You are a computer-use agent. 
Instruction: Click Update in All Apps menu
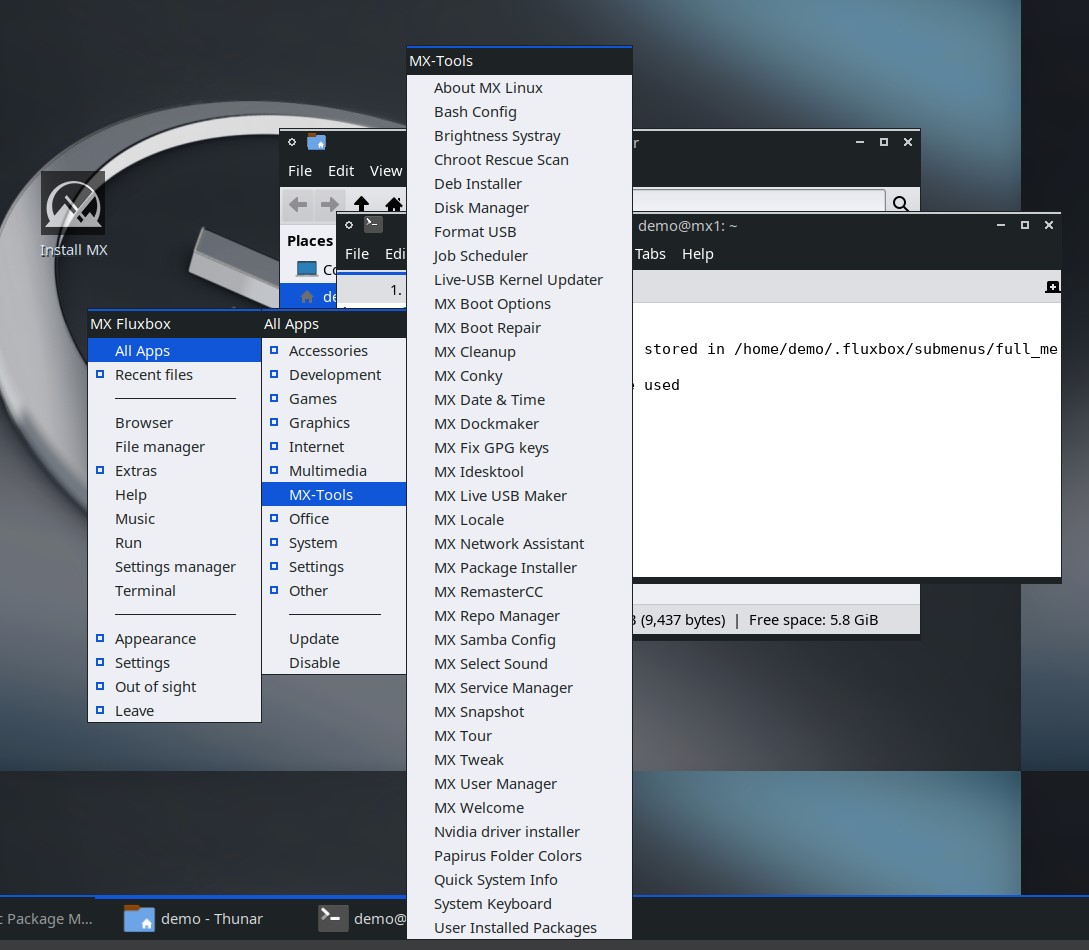[x=334, y=639]
